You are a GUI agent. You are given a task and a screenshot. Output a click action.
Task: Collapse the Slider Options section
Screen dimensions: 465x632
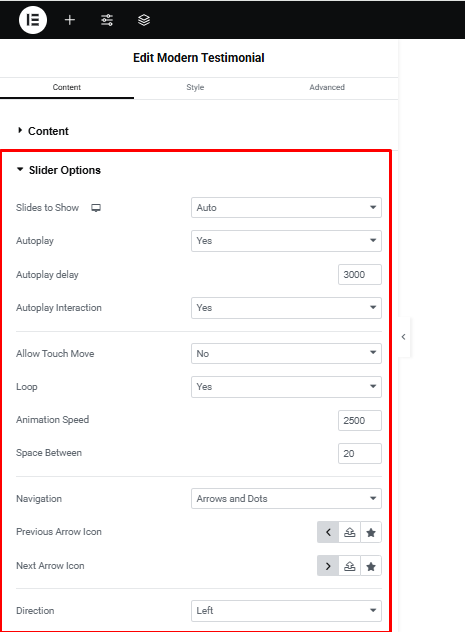click(59, 170)
